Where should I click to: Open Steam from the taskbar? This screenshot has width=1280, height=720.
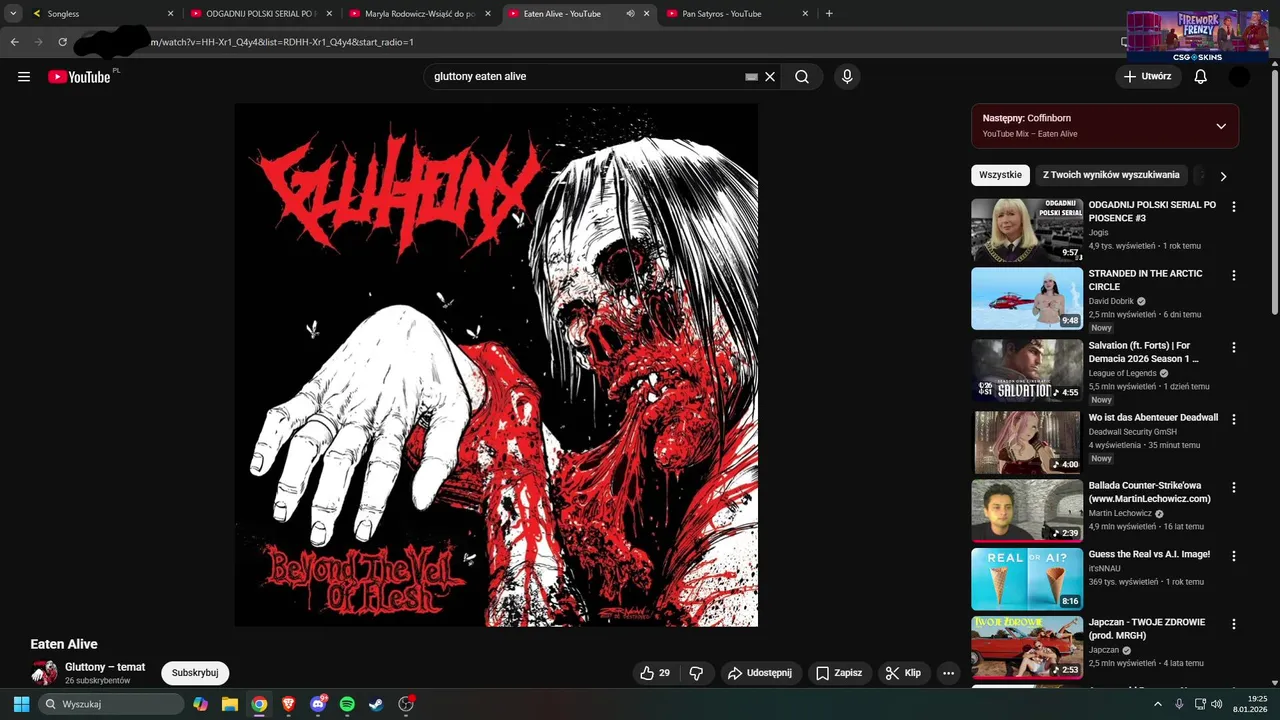(x=376, y=704)
